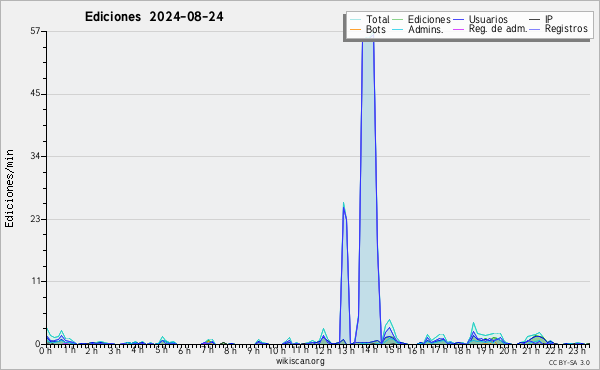The image size is (600, 370).
Task: Select the 'Ediciones' legend entry
Action: 429,19
